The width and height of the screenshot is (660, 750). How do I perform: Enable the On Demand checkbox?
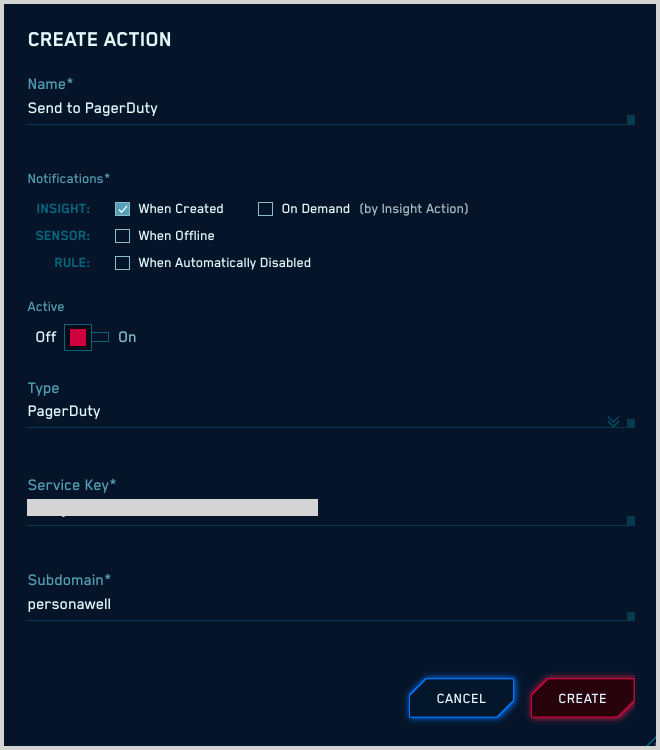click(x=265, y=209)
